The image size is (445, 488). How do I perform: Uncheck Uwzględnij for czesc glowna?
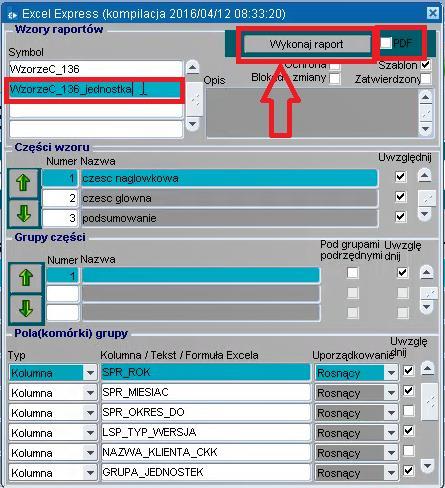[x=401, y=197]
